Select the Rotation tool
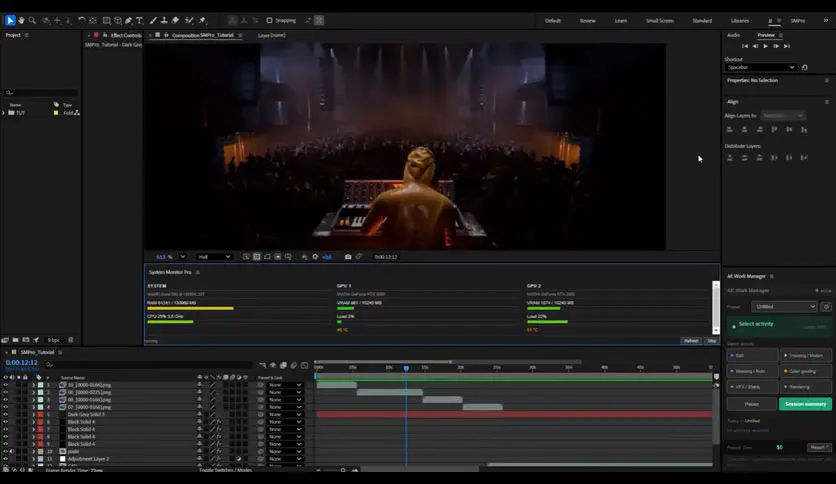The width and height of the screenshot is (836, 484). 81,20
